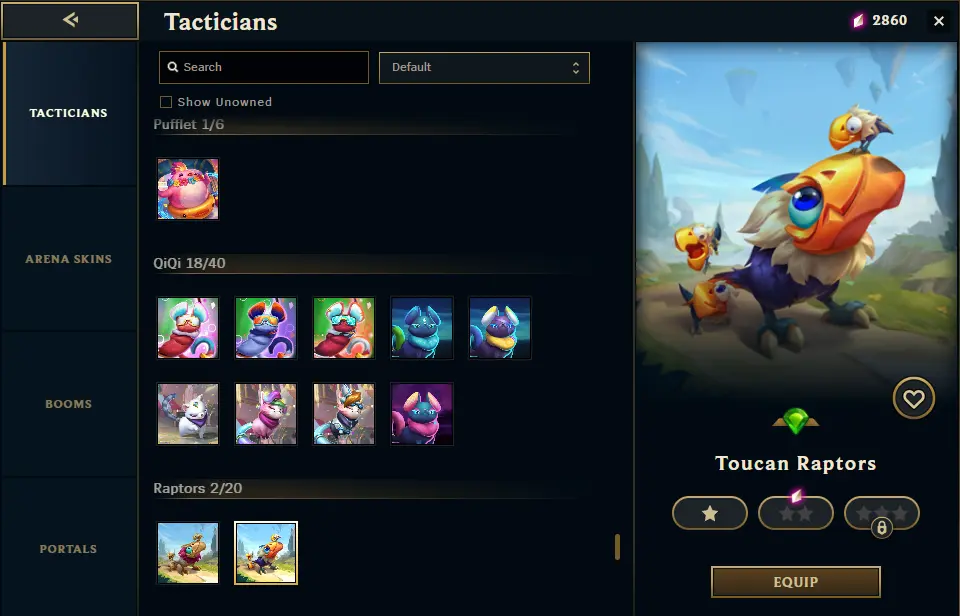Favorite Toucan Raptors with heart icon
The width and height of the screenshot is (960, 616).
coord(913,399)
